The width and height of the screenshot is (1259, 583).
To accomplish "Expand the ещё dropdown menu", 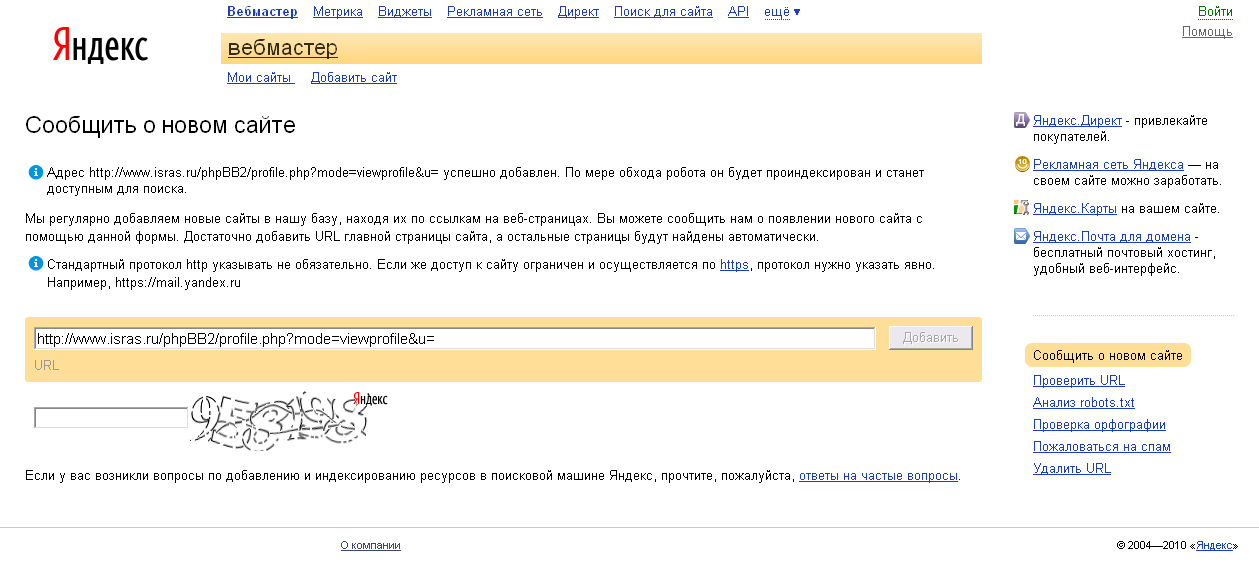I will coord(782,12).
